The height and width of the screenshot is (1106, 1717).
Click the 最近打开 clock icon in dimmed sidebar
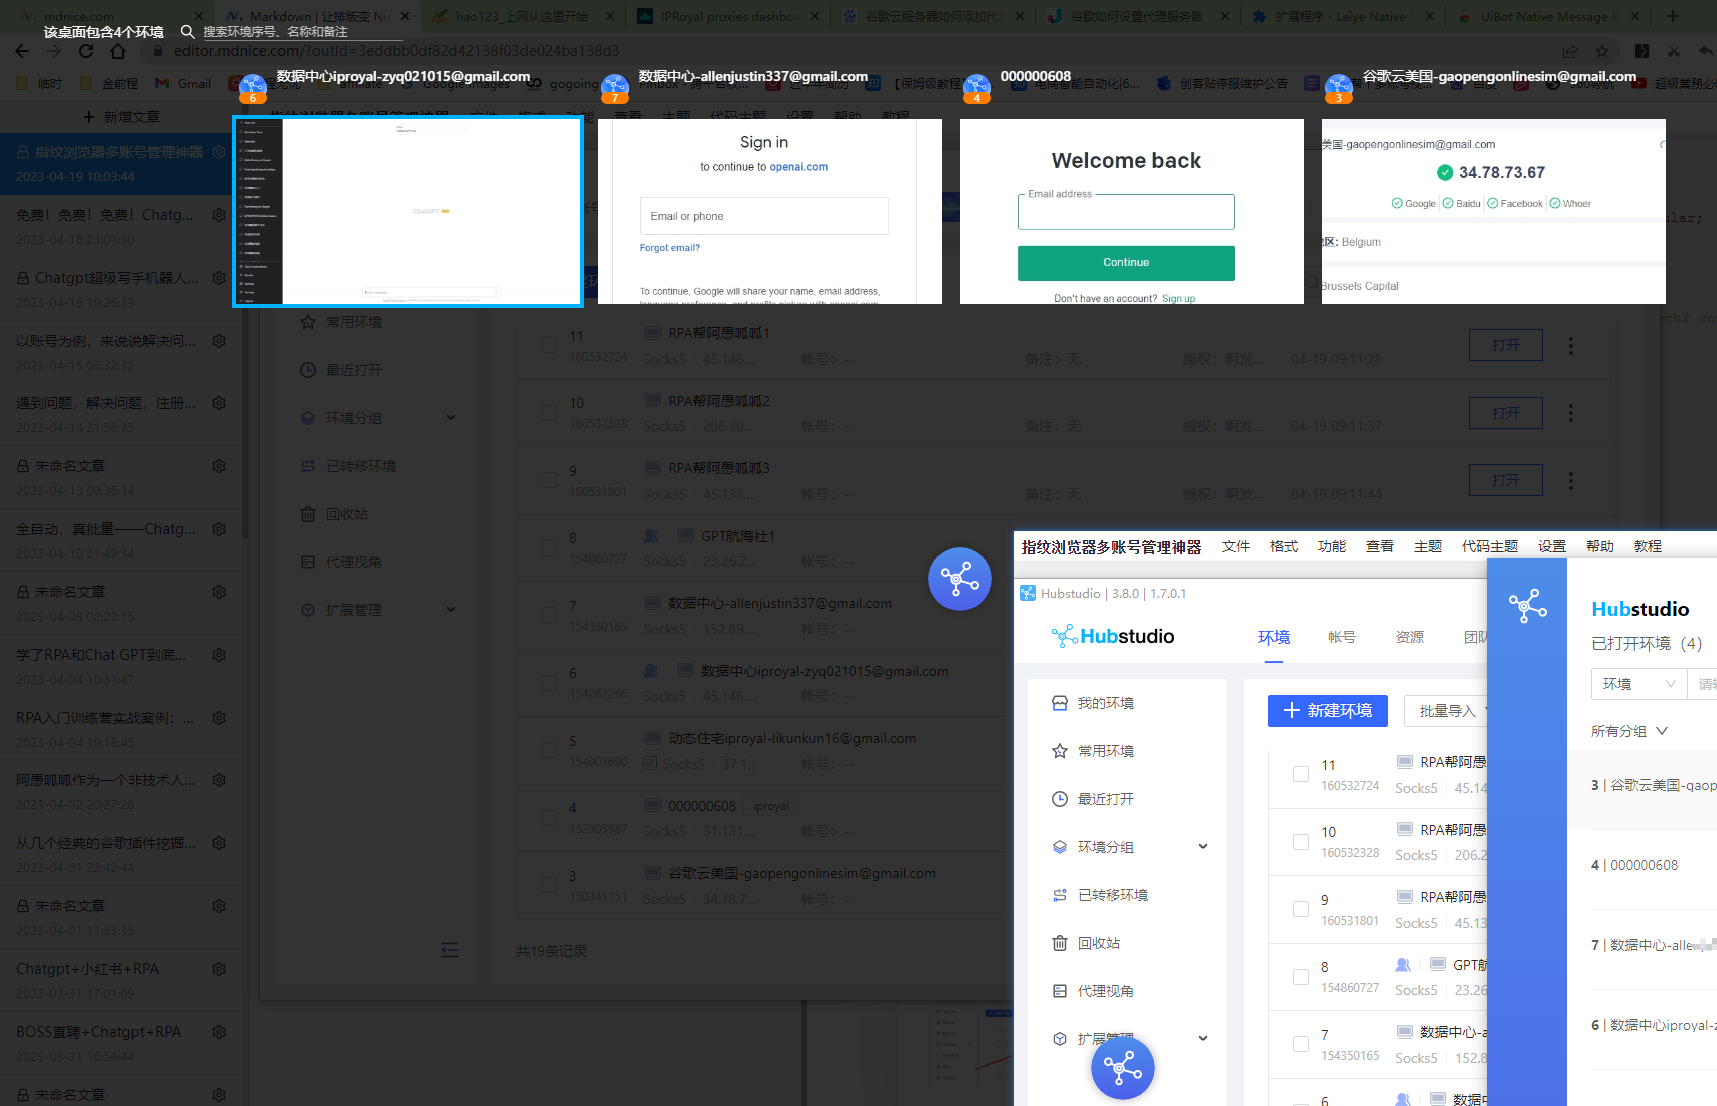(x=308, y=370)
